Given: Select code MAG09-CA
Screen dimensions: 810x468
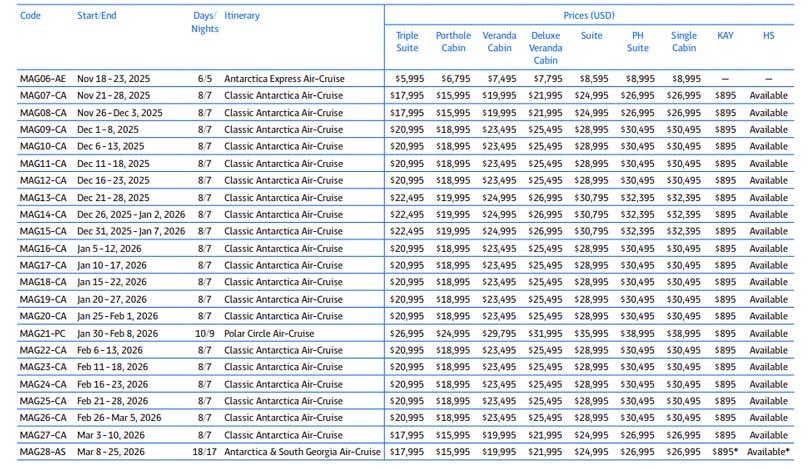Looking at the screenshot, I should click(43, 130).
